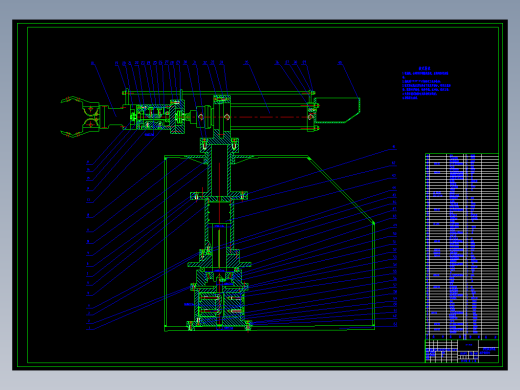This screenshot has width=520, height=390.
Task: Click the parts list table
Action: (462, 246)
